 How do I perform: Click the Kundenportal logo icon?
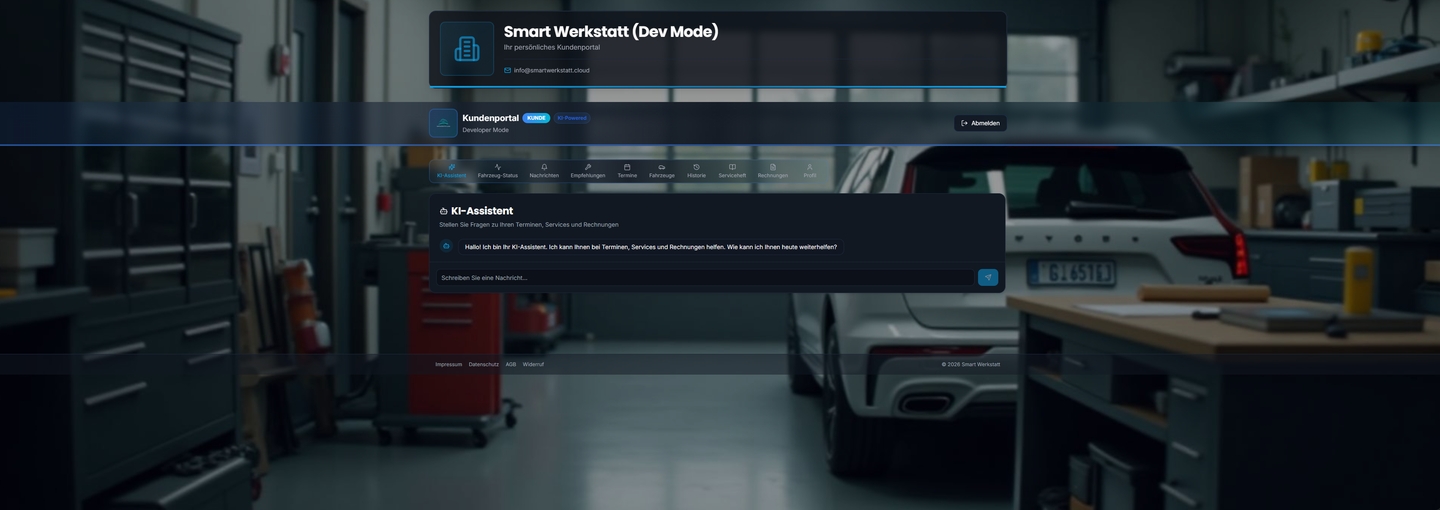point(443,123)
